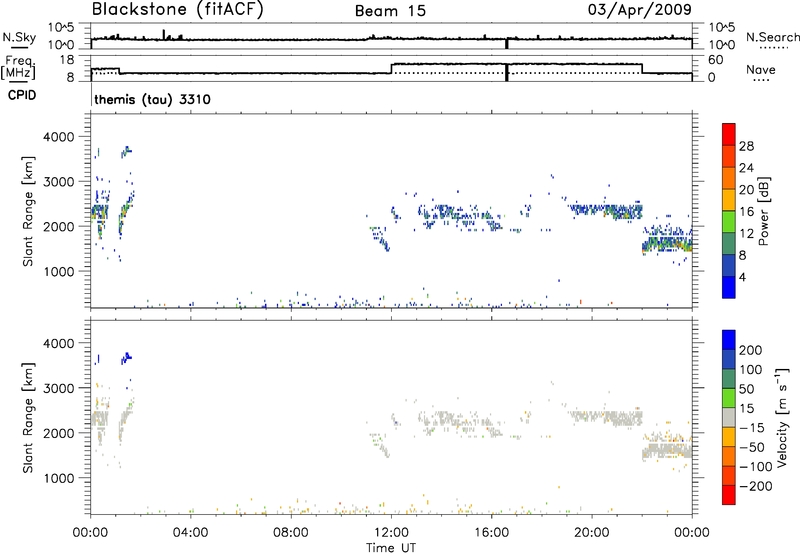Screen dimensions: 800x554
Task: Click the "Power [dB]" color bar title
Action: coord(764,211)
